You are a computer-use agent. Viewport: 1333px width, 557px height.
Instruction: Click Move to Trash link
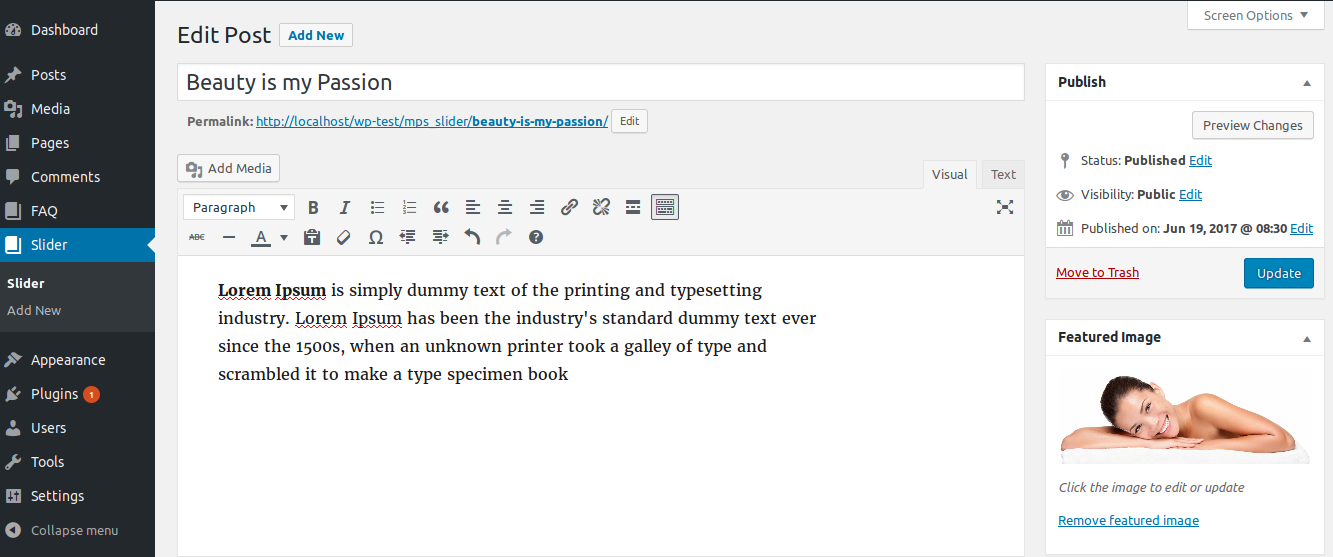tap(1097, 273)
